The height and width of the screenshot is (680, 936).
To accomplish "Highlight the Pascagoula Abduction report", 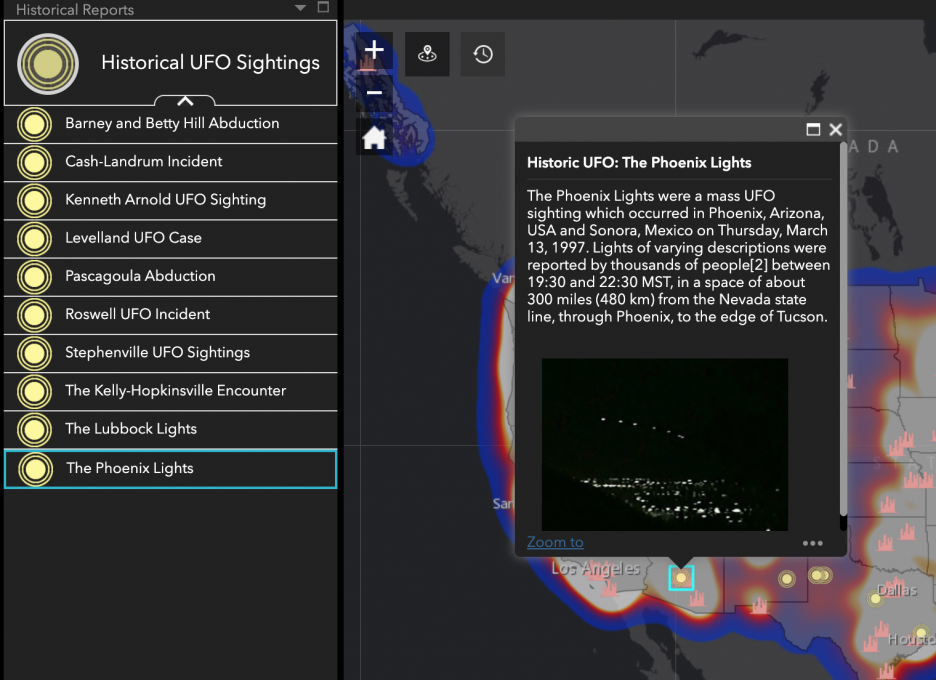I will click(140, 277).
